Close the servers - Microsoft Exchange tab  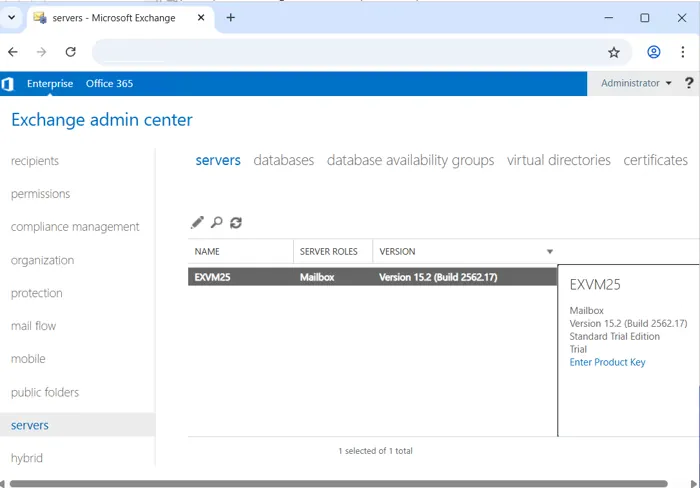pyautogui.click(x=201, y=18)
